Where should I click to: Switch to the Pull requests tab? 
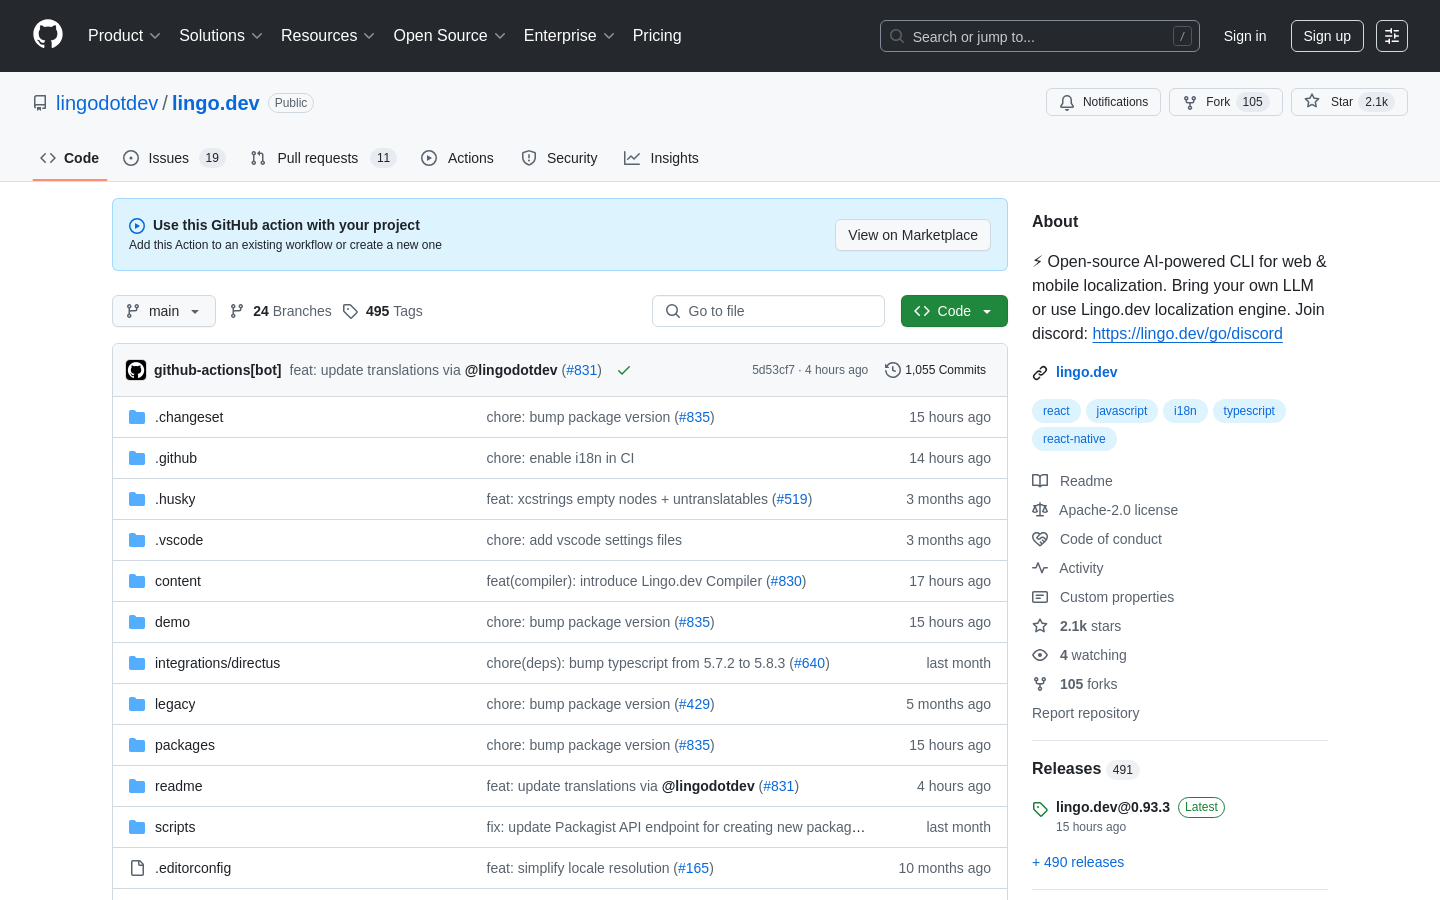click(x=323, y=158)
